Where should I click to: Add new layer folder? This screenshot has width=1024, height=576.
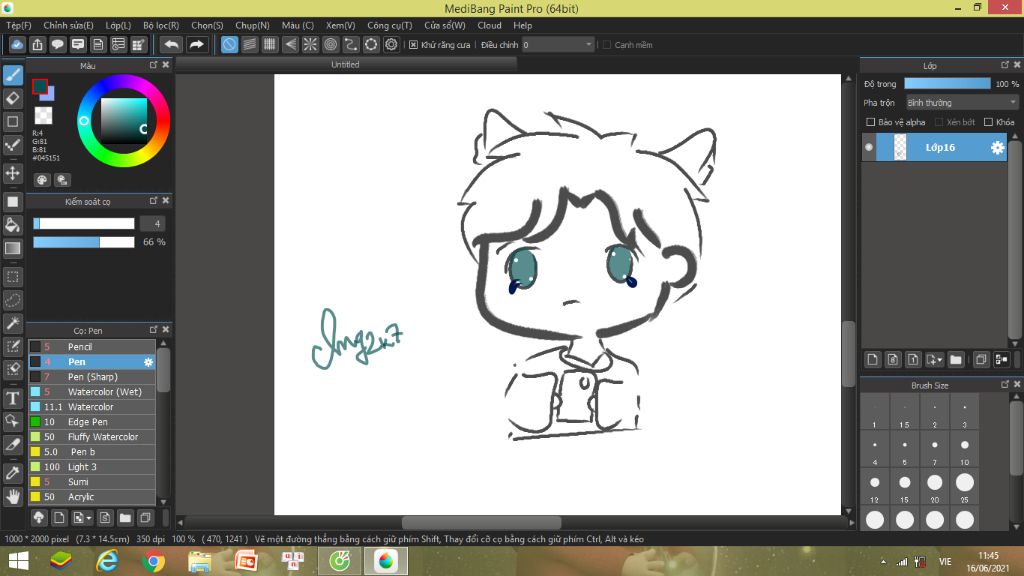point(956,359)
